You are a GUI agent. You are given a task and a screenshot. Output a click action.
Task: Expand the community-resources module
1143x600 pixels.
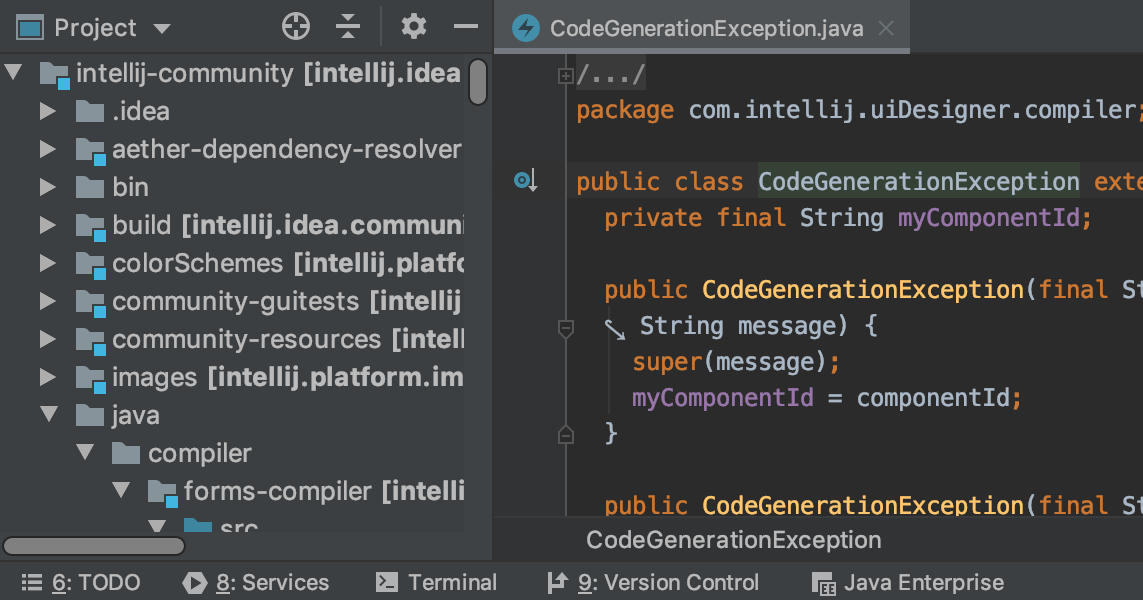(x=48, y=338)
